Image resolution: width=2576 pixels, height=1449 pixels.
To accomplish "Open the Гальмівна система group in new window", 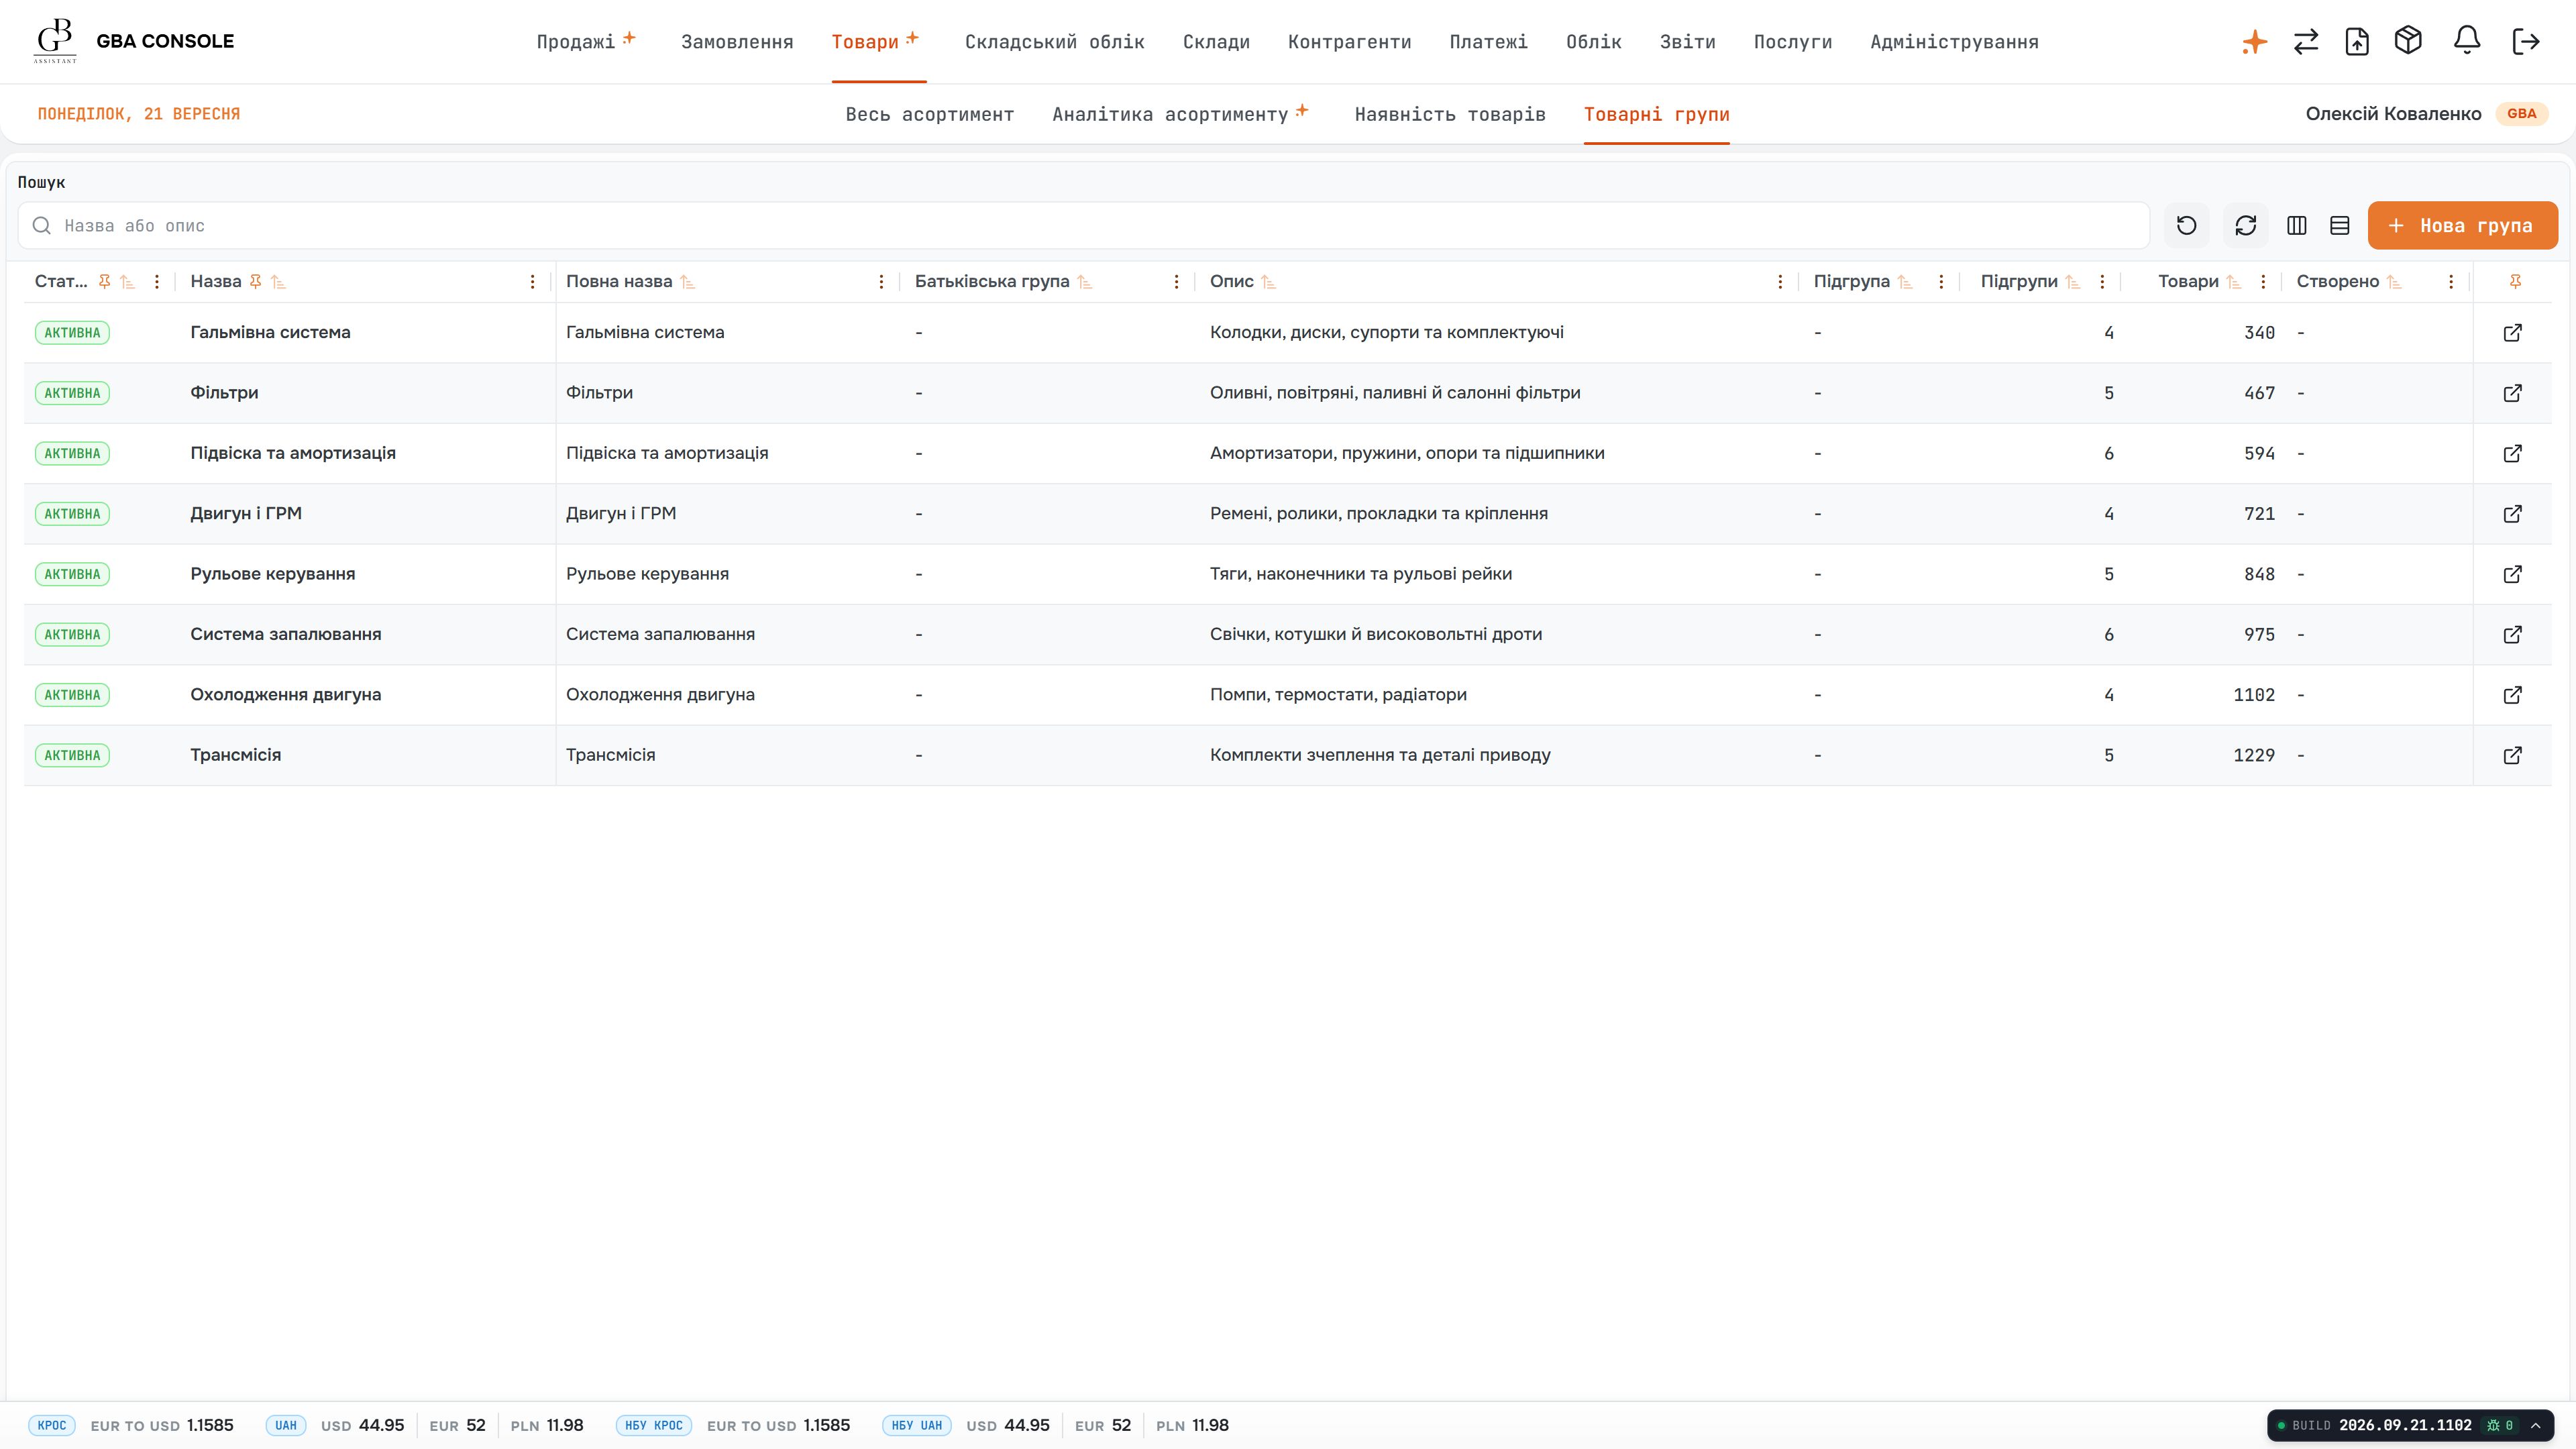I will (x=2512, y=333).
